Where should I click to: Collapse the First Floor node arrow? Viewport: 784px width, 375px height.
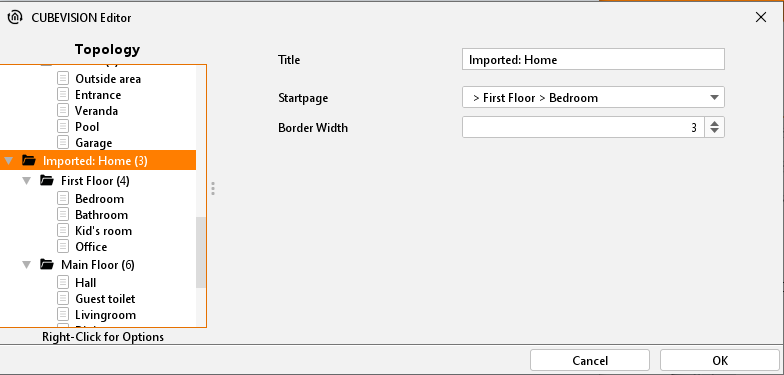(26, 180)
